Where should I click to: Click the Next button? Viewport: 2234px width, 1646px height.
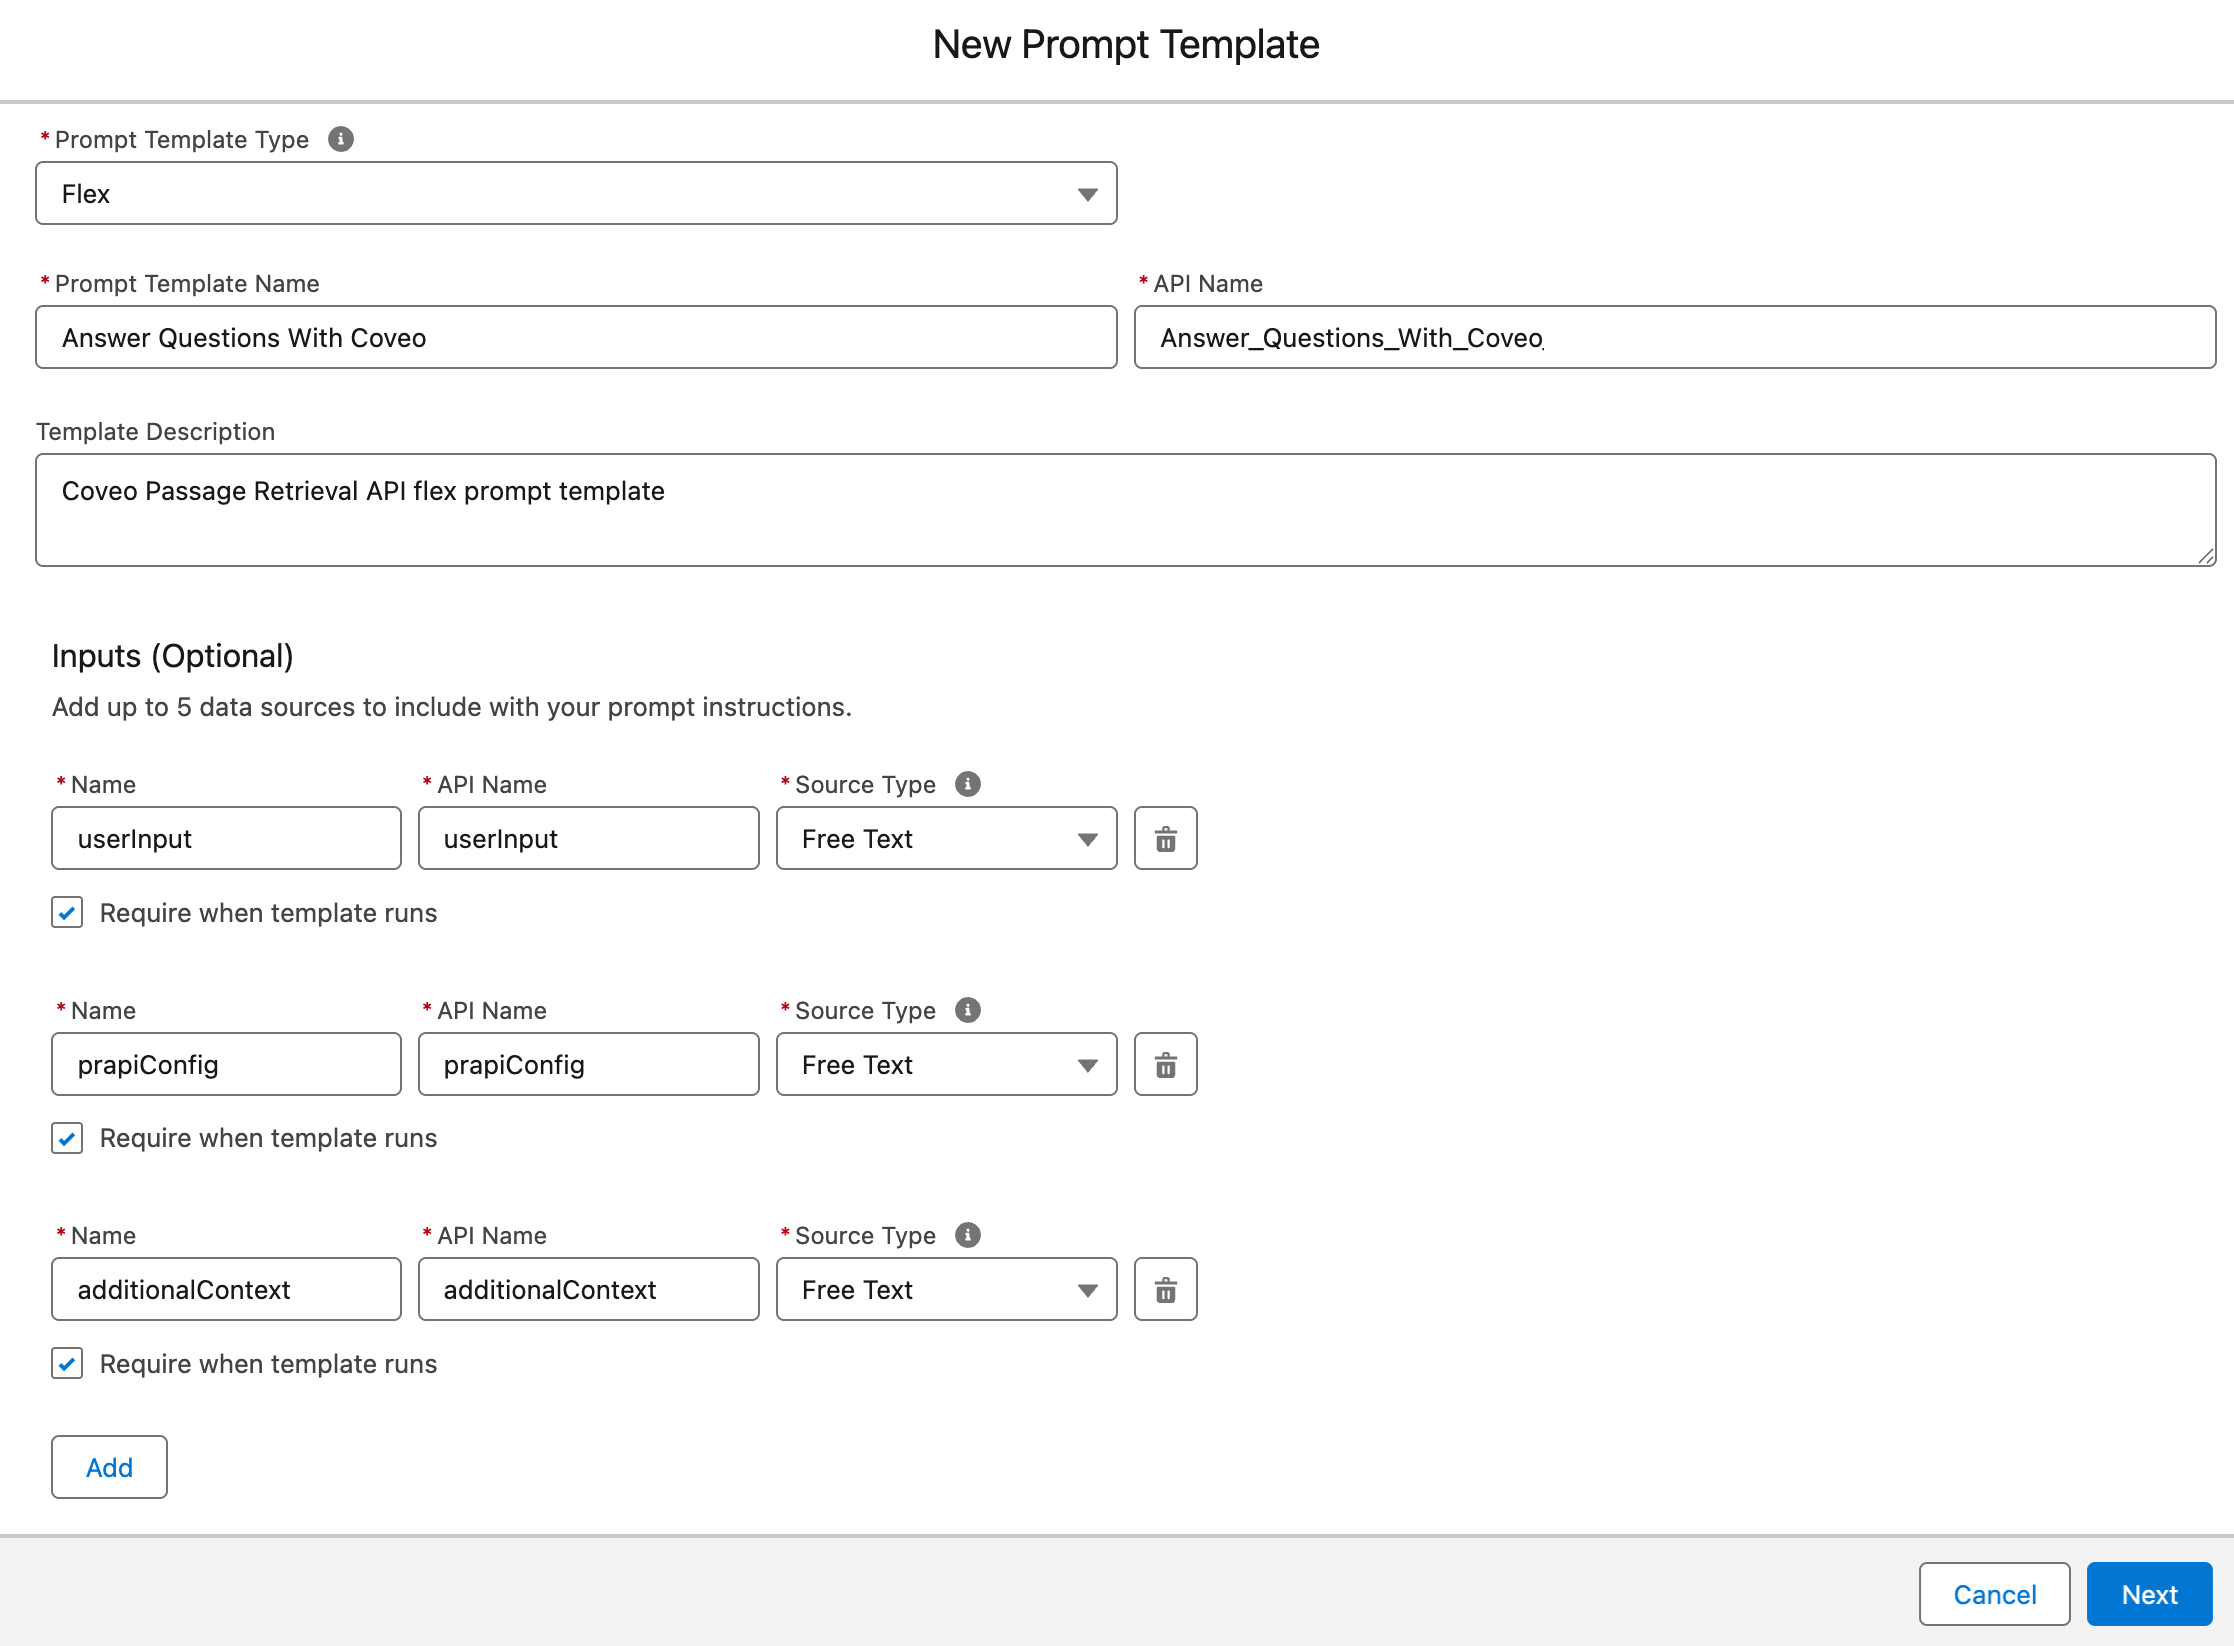click(x=2149, y=1594)
